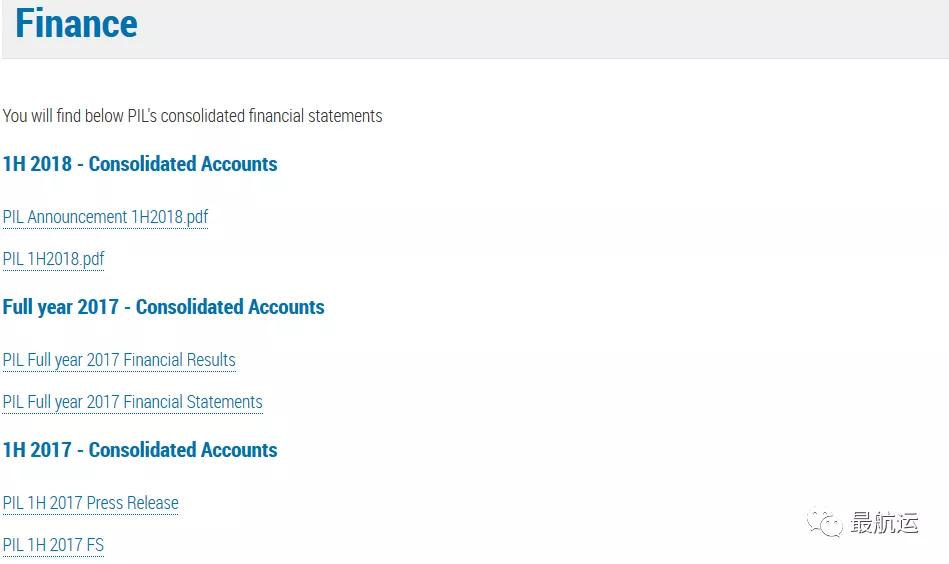949x564 pixels.
Task: View the 2017 full-year Financial Statements document
Action: coord(133,402)
